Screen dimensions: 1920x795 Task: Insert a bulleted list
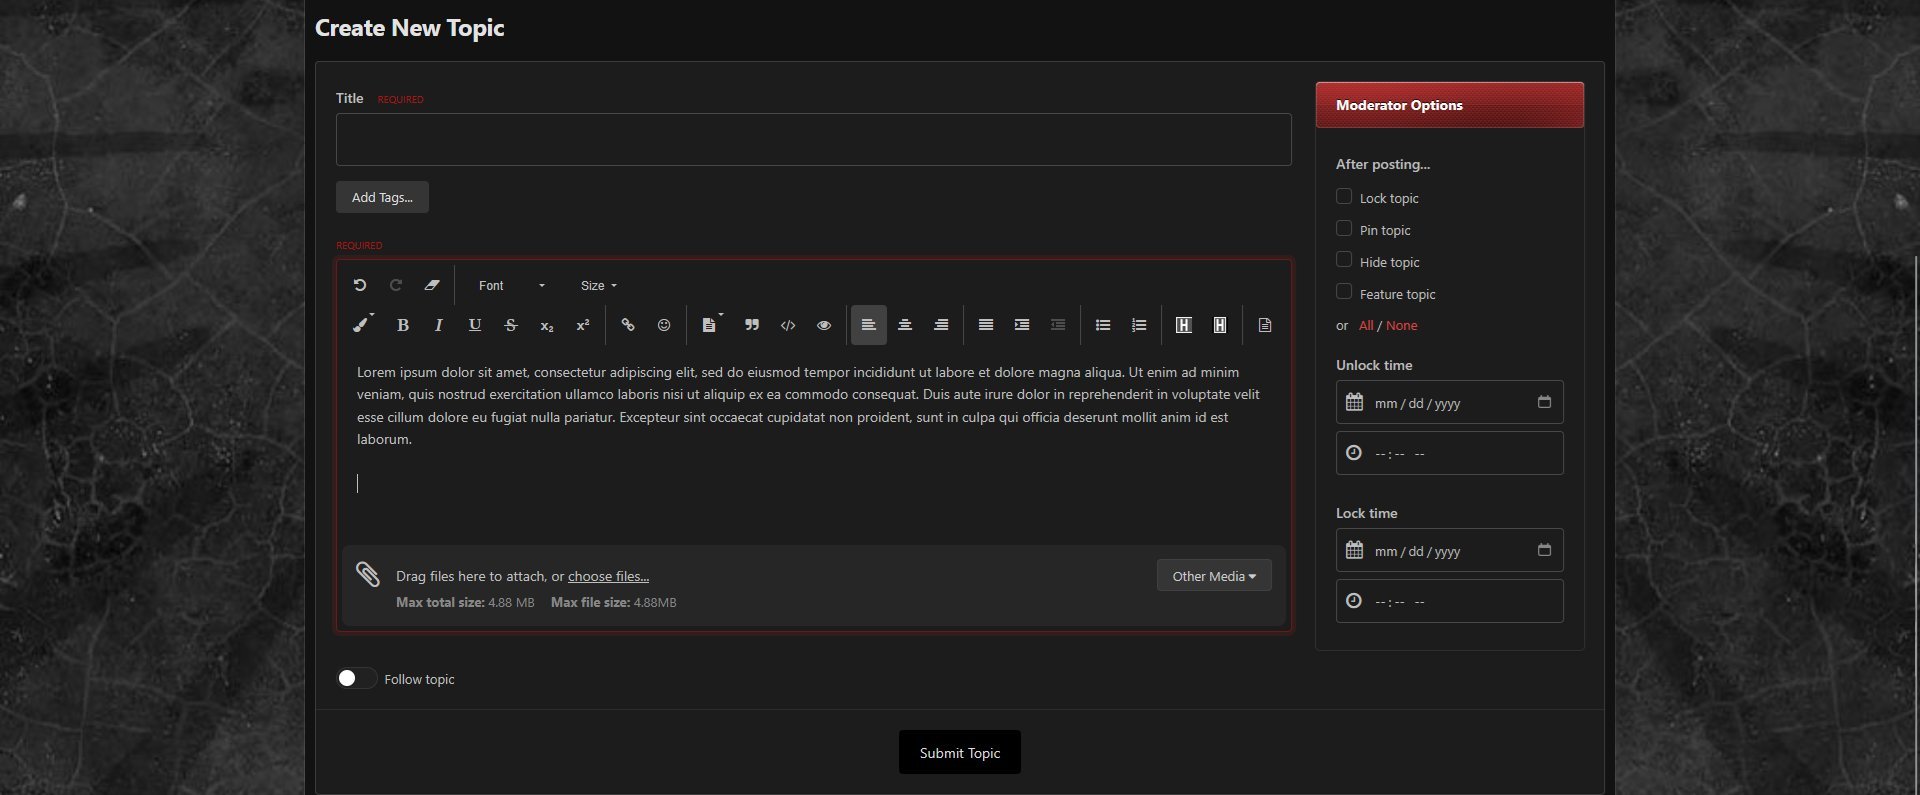coord(1103,325)
